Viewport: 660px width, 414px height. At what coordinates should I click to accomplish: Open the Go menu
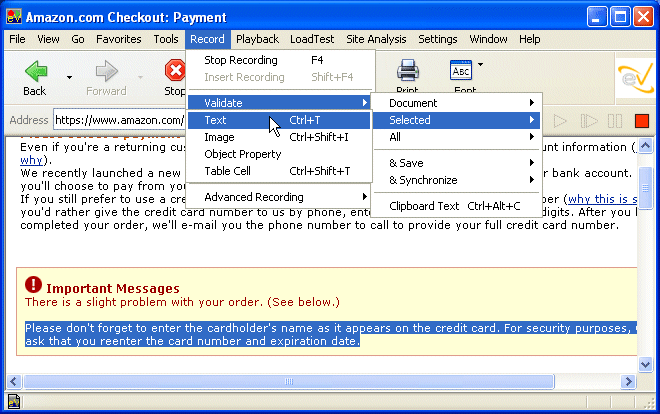[x=78, y=39]
